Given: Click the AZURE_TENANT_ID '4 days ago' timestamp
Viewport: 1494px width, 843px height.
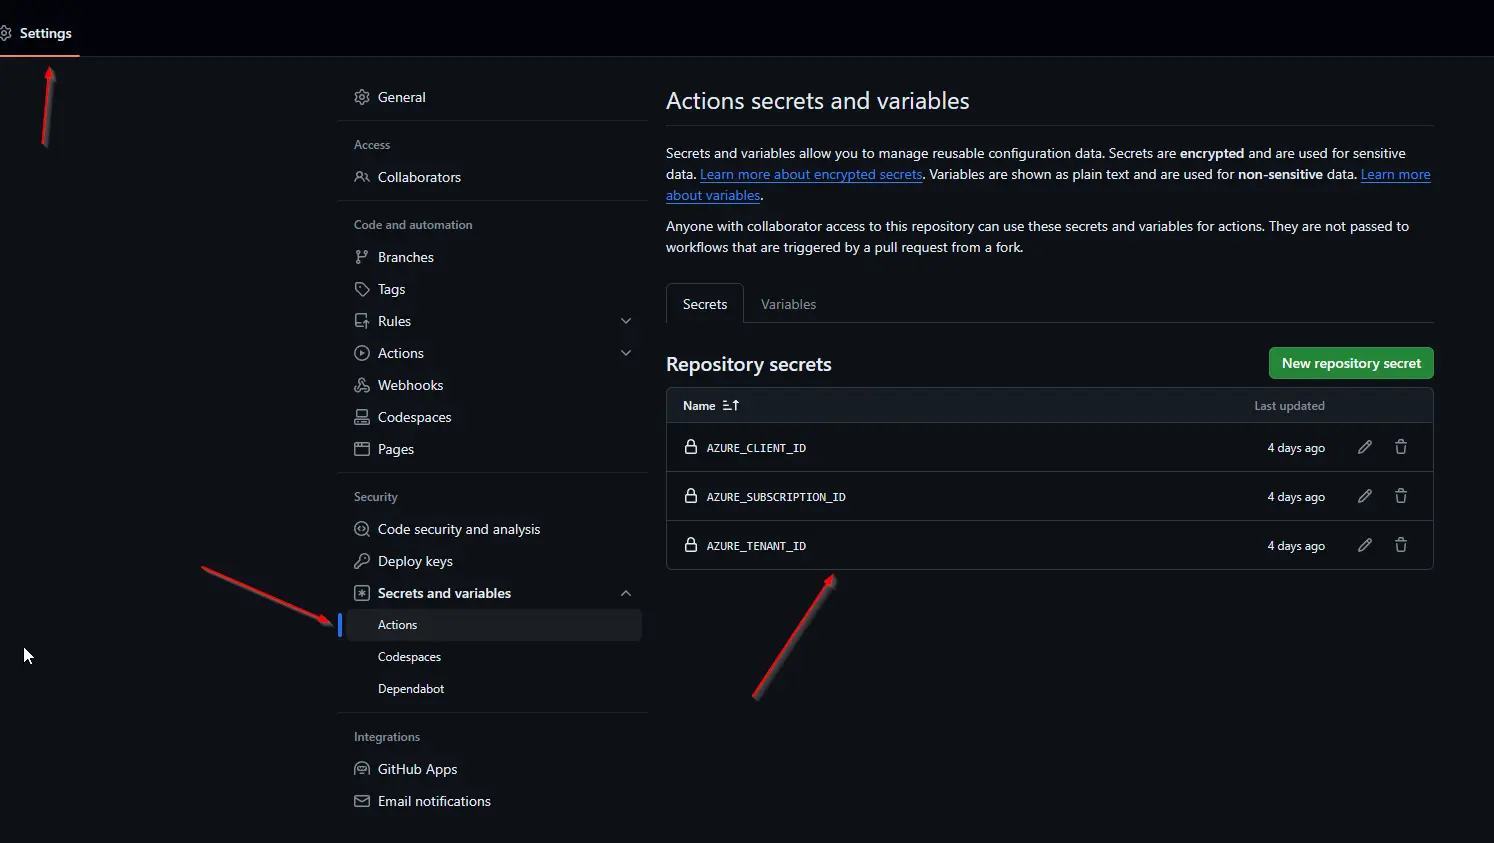Looking at the screenshot, I should coord(1296,546).
